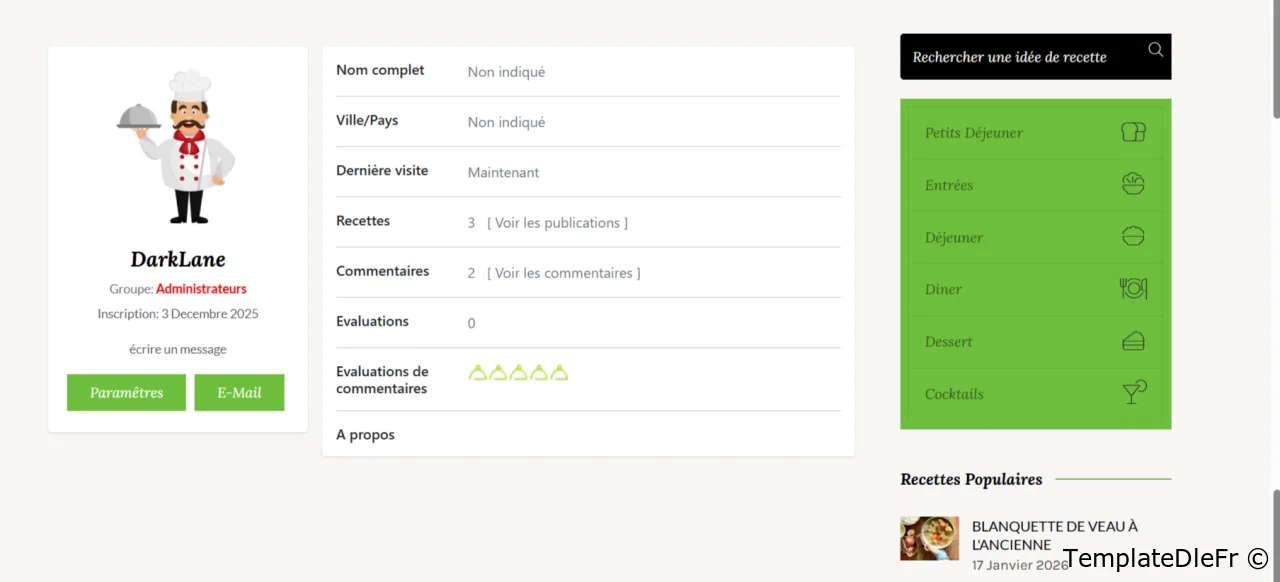The height and width of the screenshot is (582, 1280).
Task: Click the salad bowl icon beside Entrées
Action: point(1132,184)
